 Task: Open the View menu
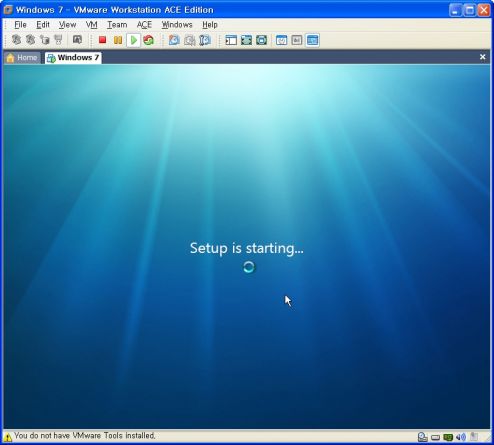[x=67, y=25]
